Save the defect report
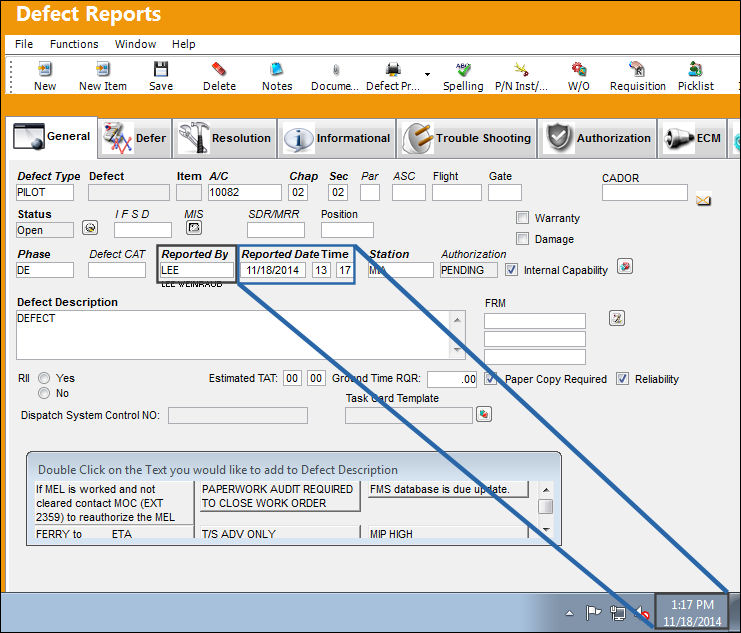This screenshot has height=633, width=741. [161, 76]
